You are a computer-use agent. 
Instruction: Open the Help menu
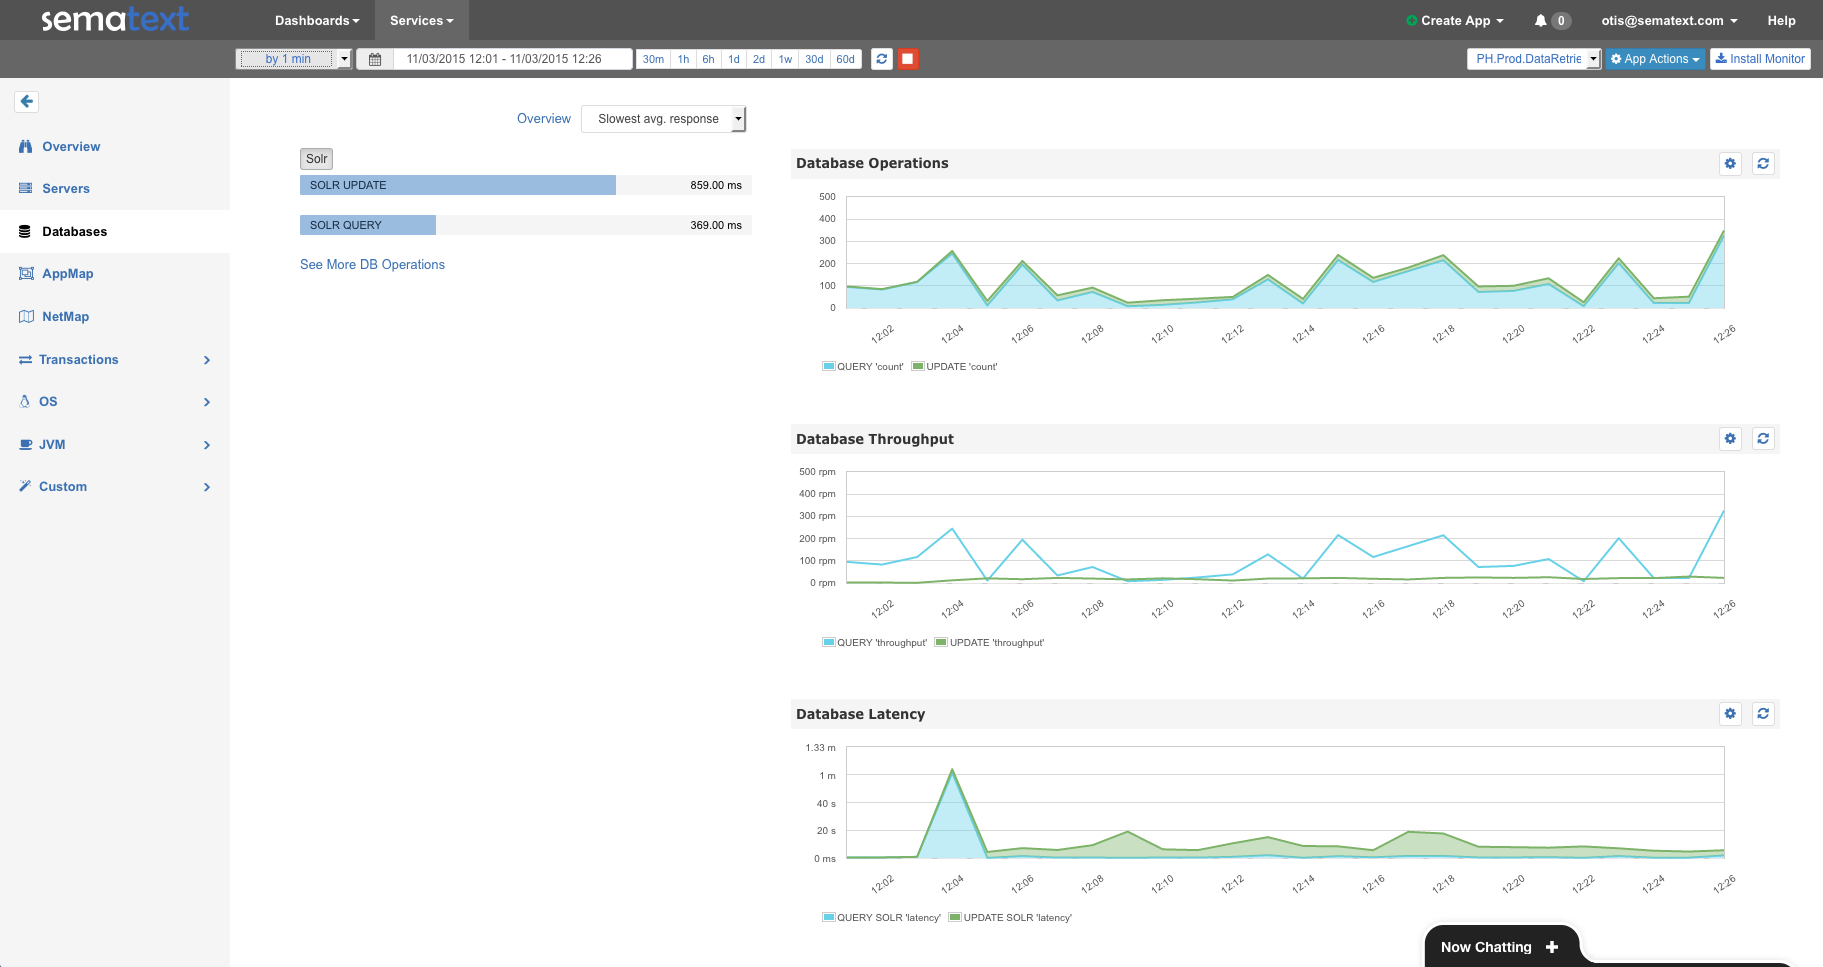1781,20
